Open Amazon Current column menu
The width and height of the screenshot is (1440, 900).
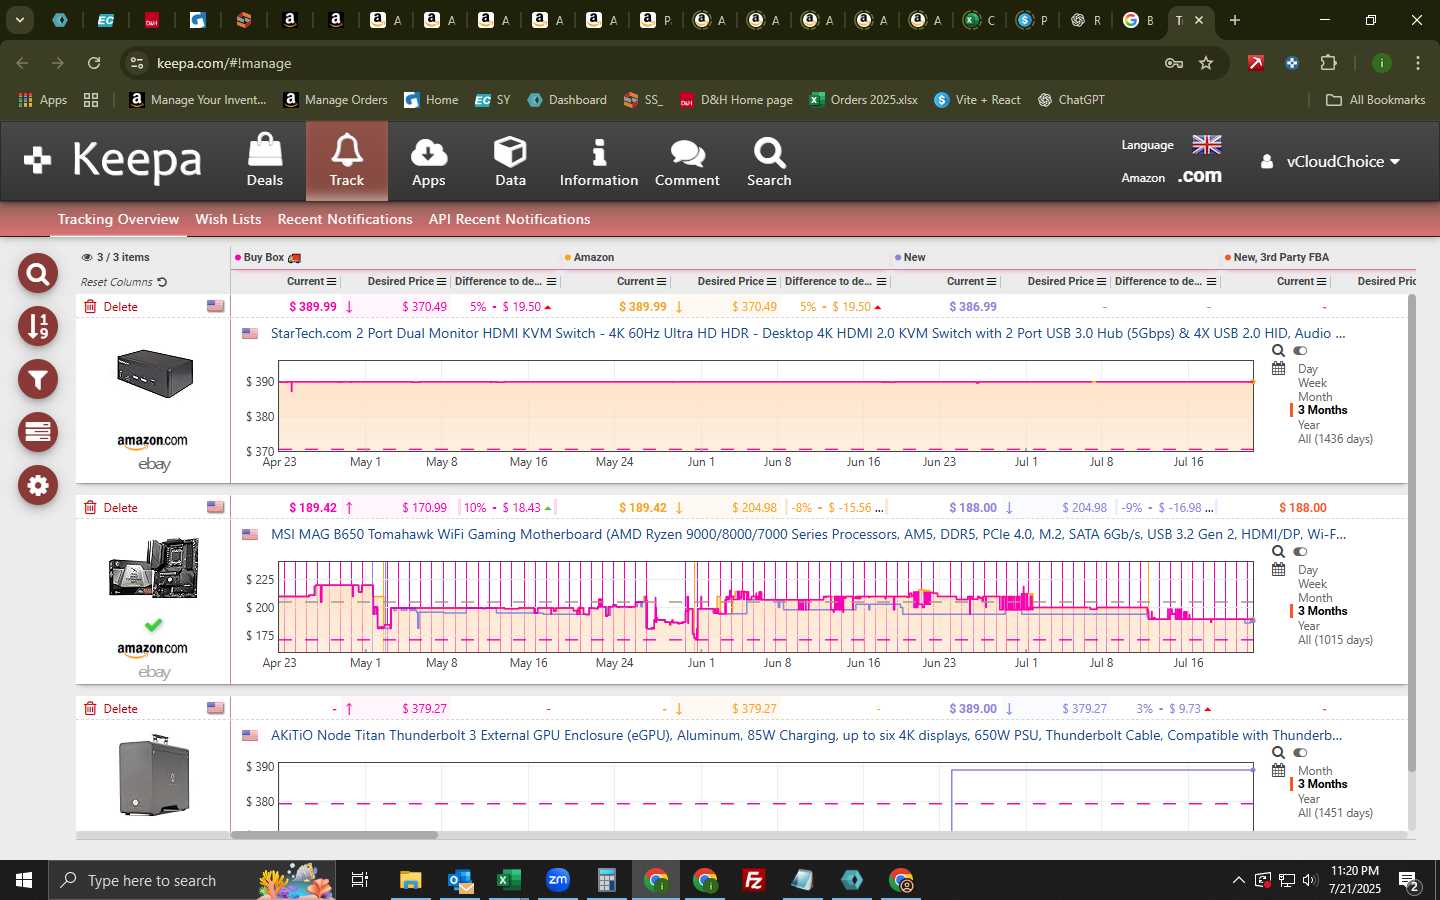[662, 282]
